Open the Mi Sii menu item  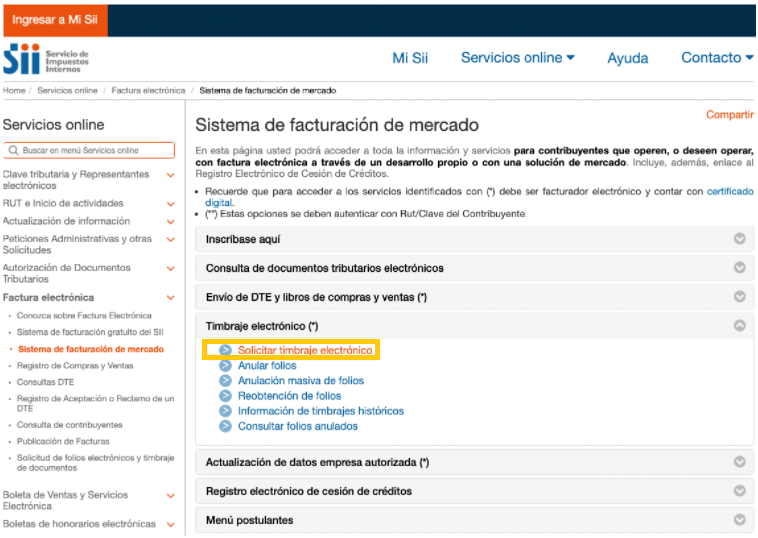pyautogui.click(x=410, y=58)
